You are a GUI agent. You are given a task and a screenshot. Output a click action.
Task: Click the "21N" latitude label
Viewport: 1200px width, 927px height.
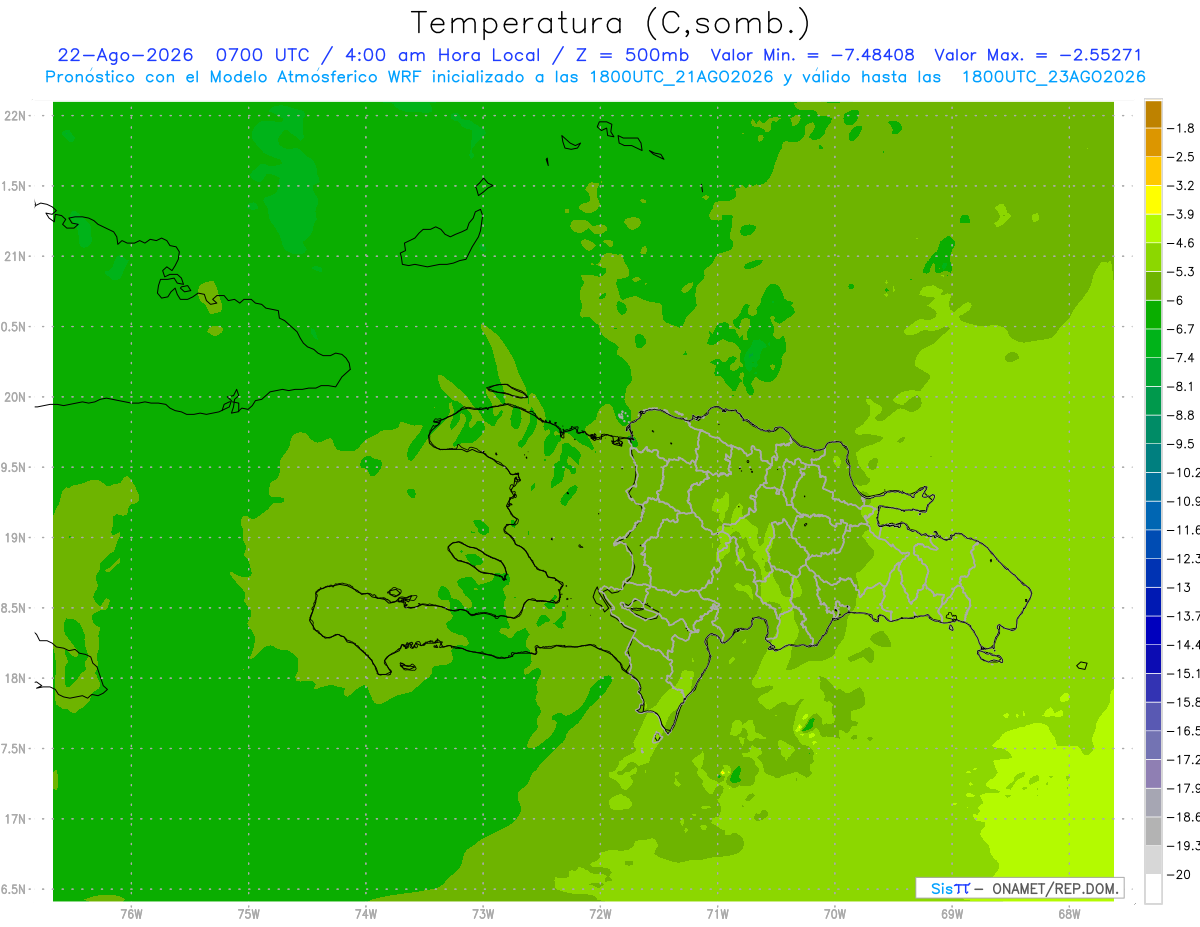[x=15, y=256]
